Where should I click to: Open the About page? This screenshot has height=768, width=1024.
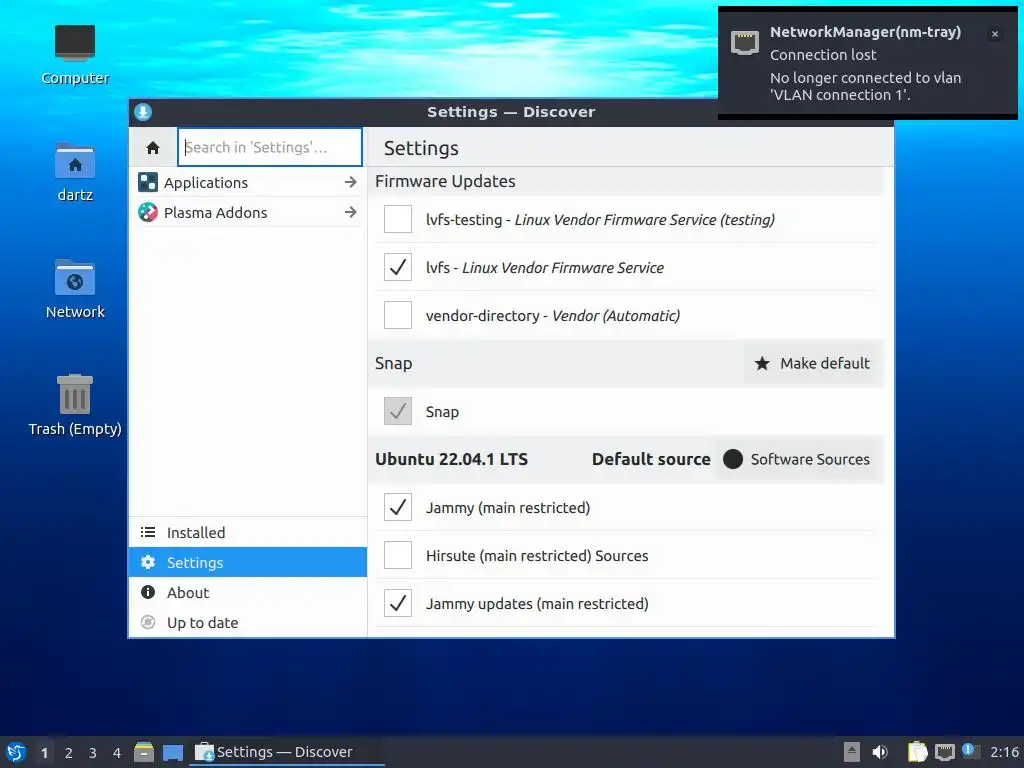248,592
